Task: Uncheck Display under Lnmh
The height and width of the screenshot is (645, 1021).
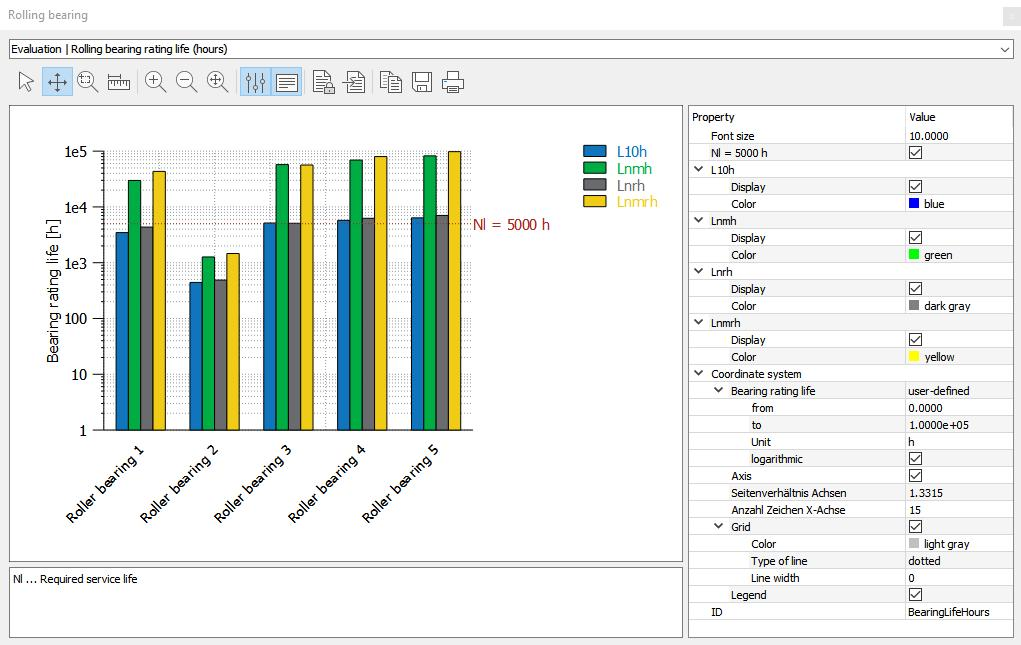Action: click(x=916, y=238)
